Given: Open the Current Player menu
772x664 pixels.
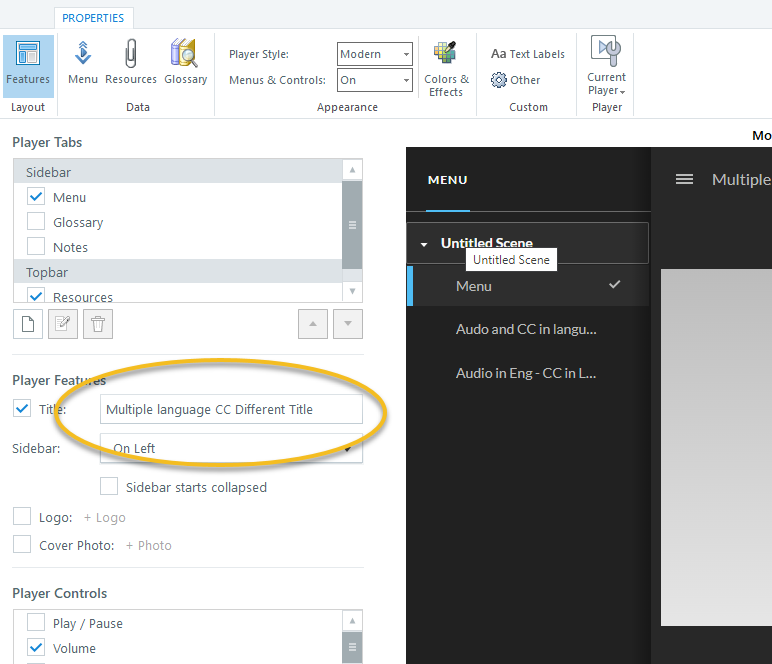Looking at the screenshot, I should point(606,66).
